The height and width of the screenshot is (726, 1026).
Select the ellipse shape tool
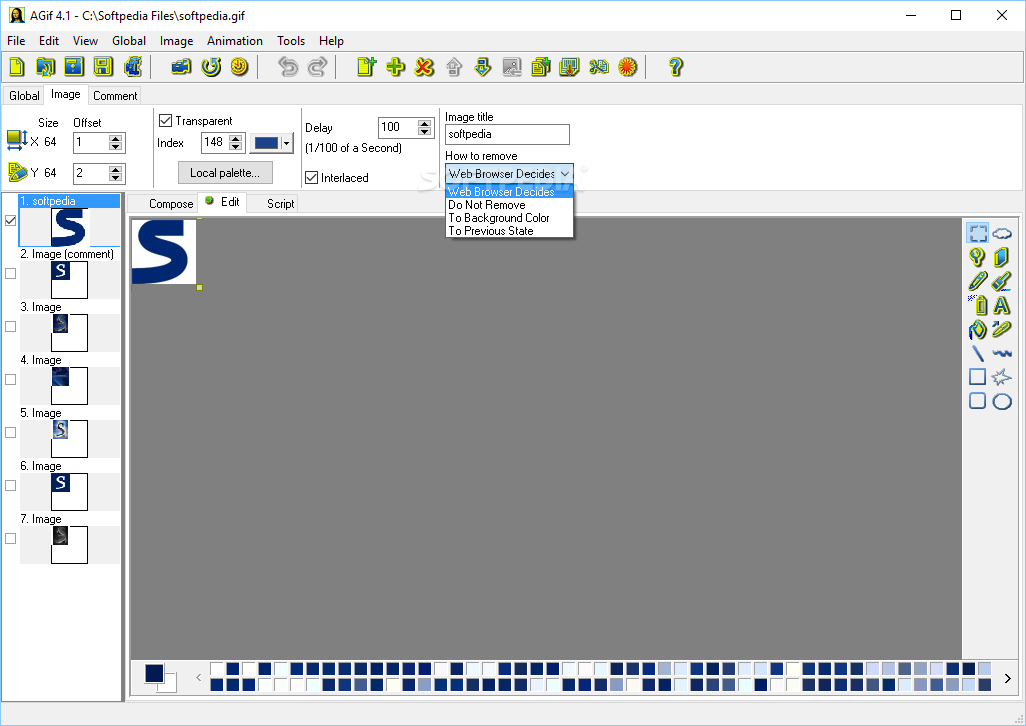pos(1002,401)
